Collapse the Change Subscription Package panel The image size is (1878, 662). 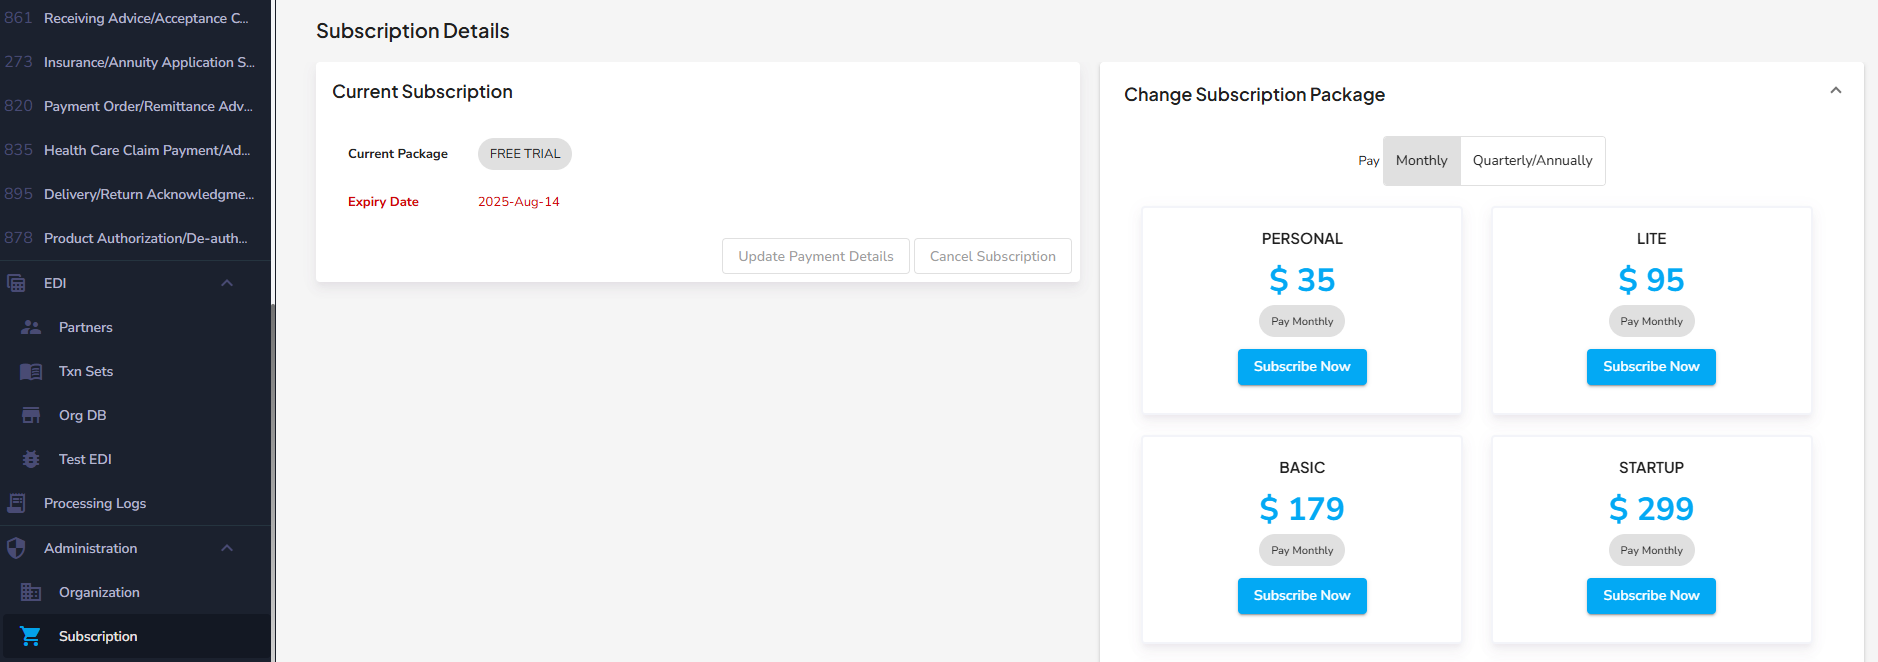click(x=1835, y=91)
